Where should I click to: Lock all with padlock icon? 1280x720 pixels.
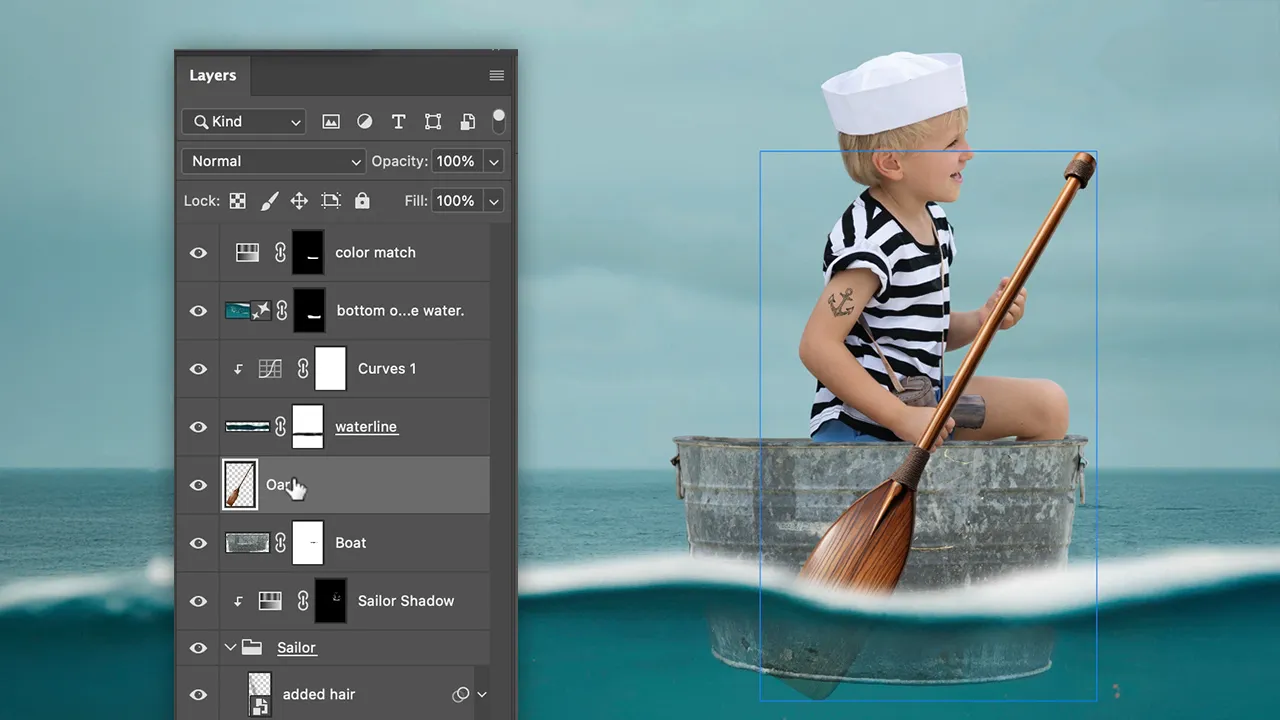pos(362,201)
